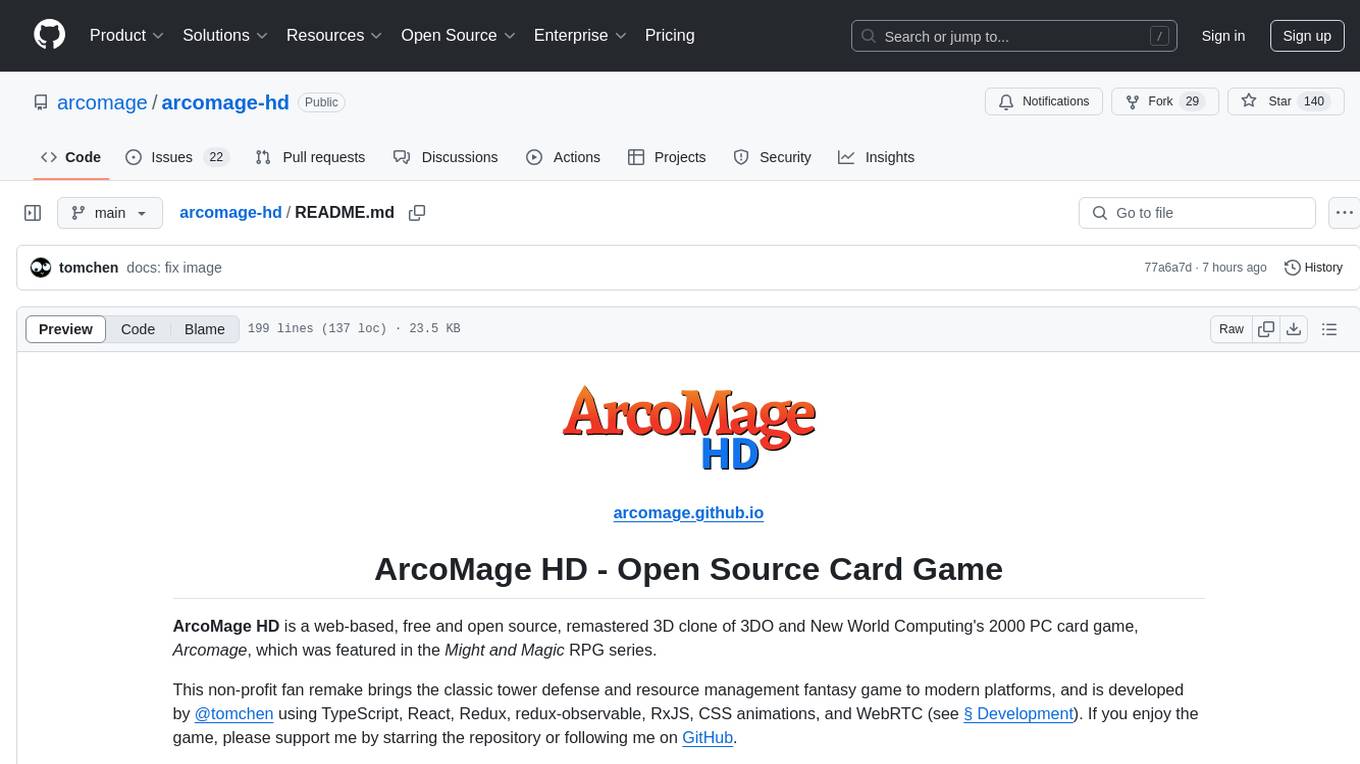View the 29 forks count
1360x764 pixels.
[1191, 102]
